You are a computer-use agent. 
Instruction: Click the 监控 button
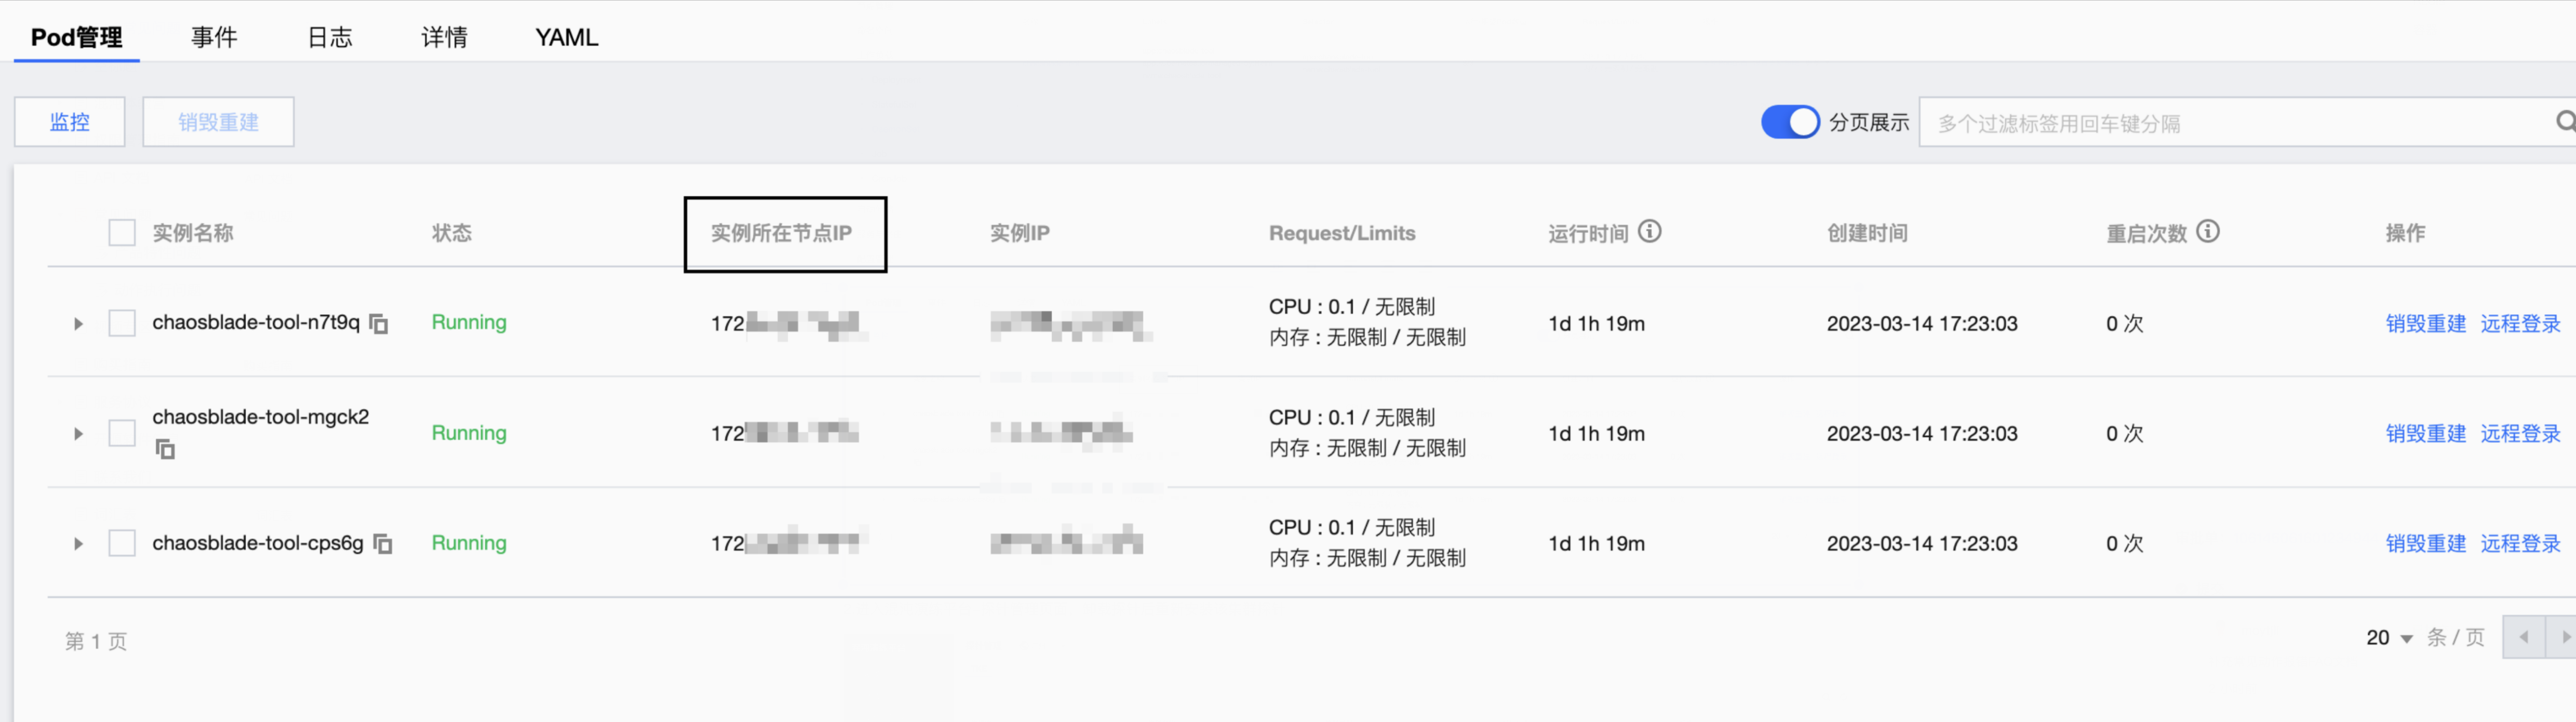70,122
